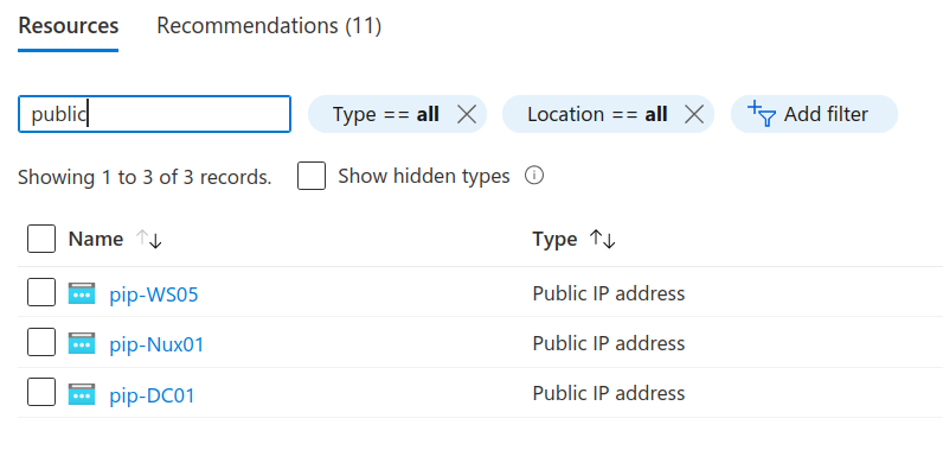The width and height of the screenshot is (944, 450).
Task: Select the checkbox for pip-WS05
Action: (x=41, y=293)
